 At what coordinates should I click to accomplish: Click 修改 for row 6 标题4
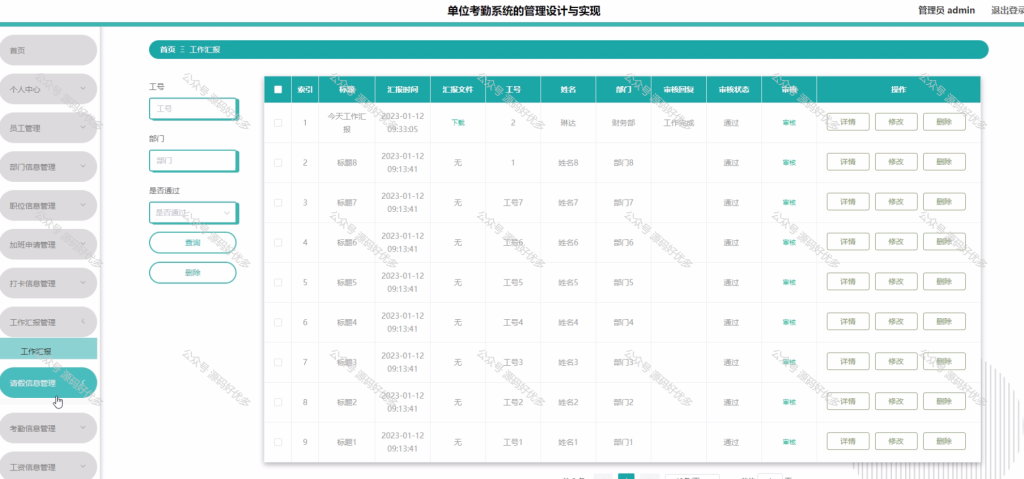(x=896, y=322)
